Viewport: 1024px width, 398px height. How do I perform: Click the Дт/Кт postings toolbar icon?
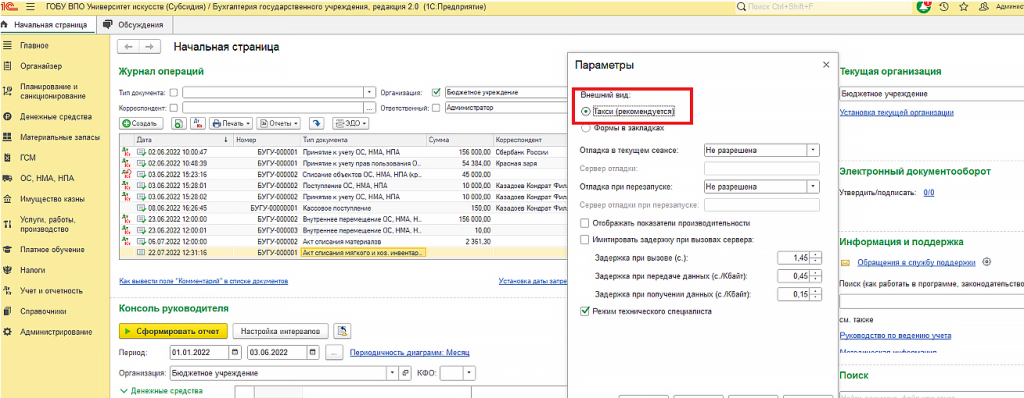[x=198, y=123]
